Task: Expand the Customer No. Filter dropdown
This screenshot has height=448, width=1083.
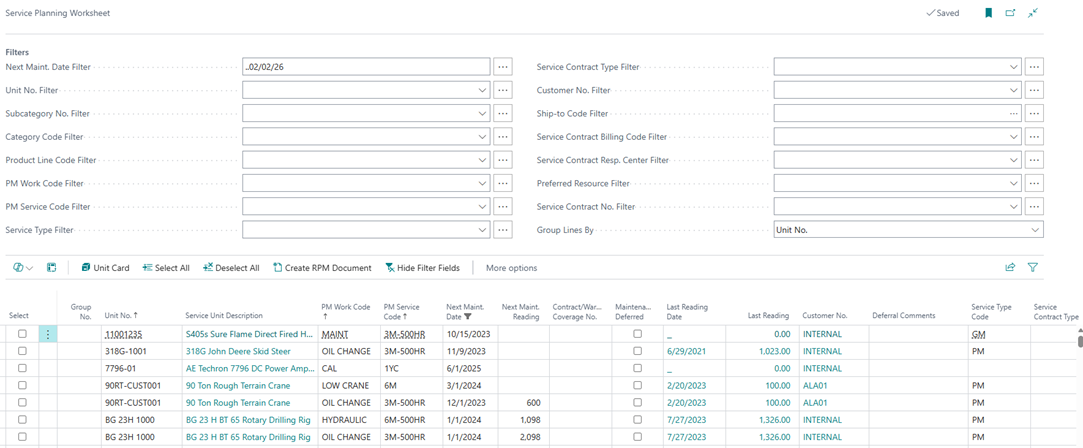Action: (1013, 90)
